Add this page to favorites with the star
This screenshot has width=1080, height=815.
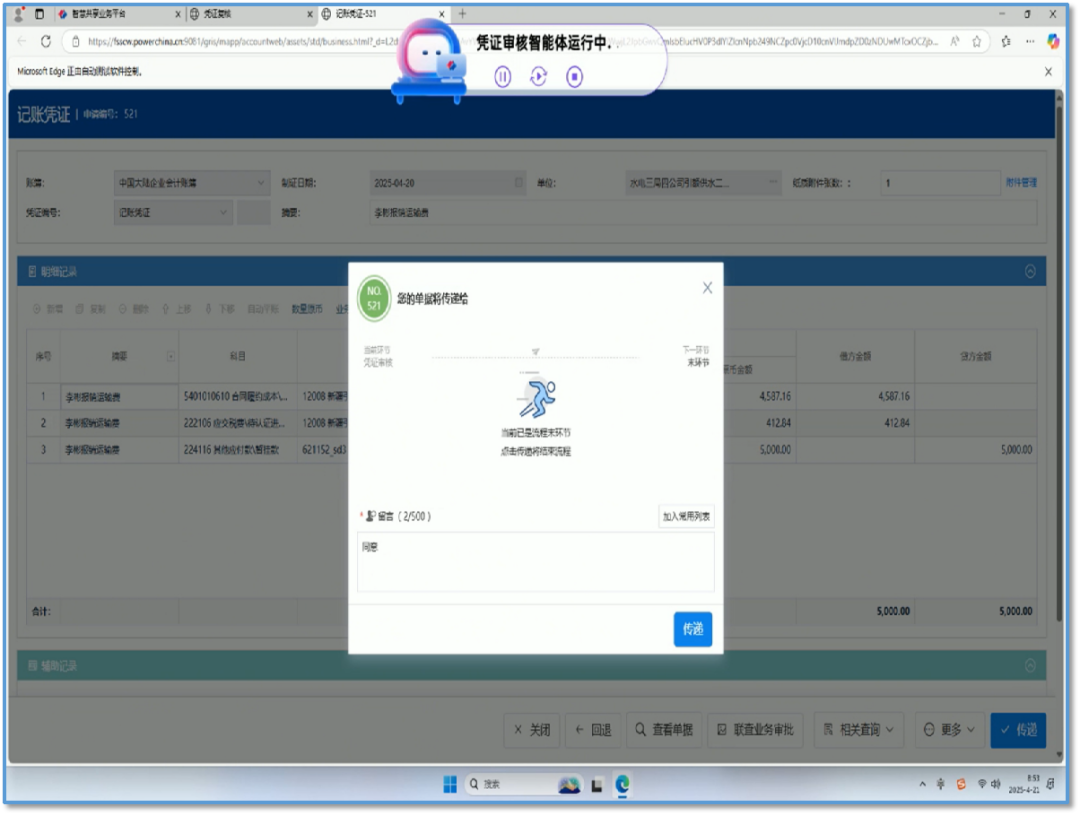[977, 42]
